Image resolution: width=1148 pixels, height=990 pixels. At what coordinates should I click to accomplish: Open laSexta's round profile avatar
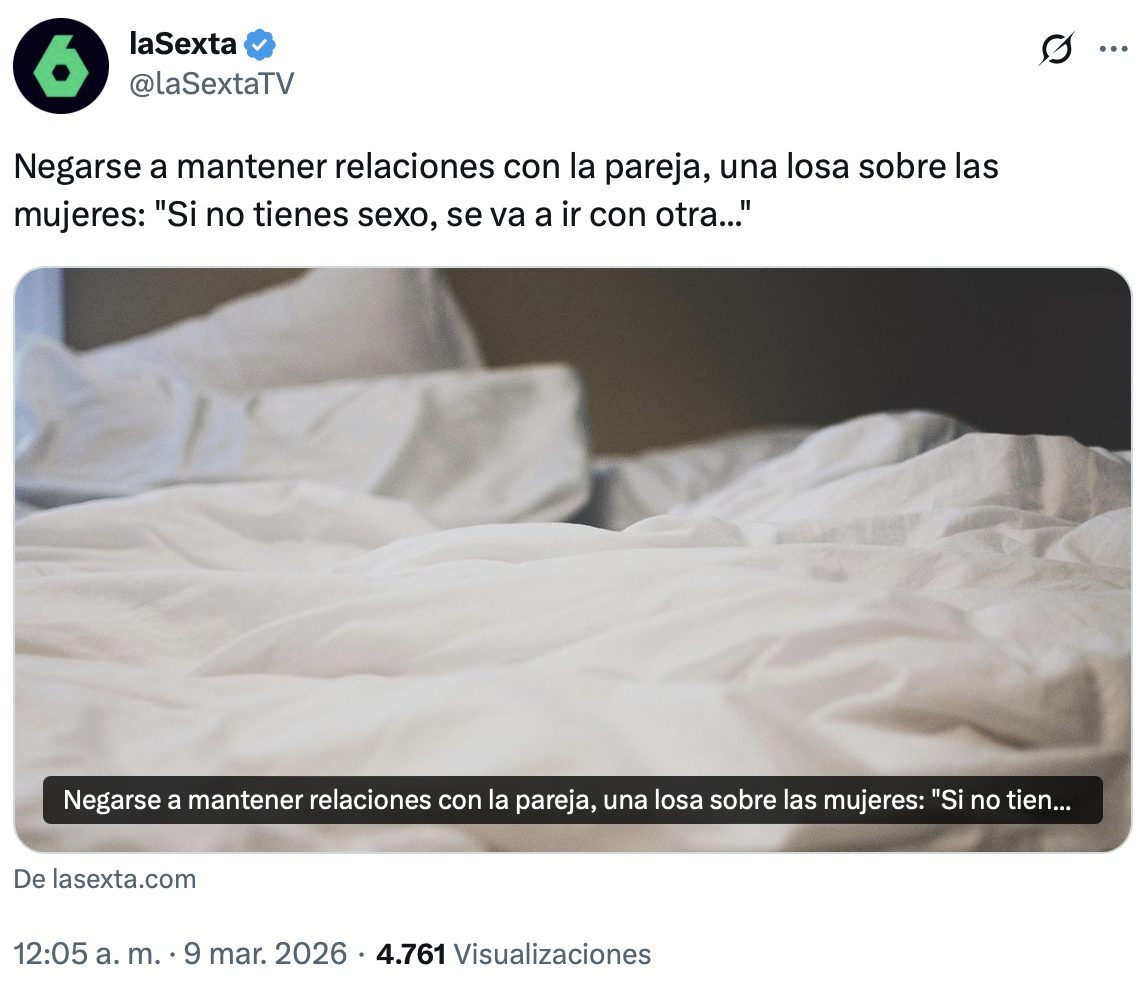pyautogui.click(x=61, y=66)
